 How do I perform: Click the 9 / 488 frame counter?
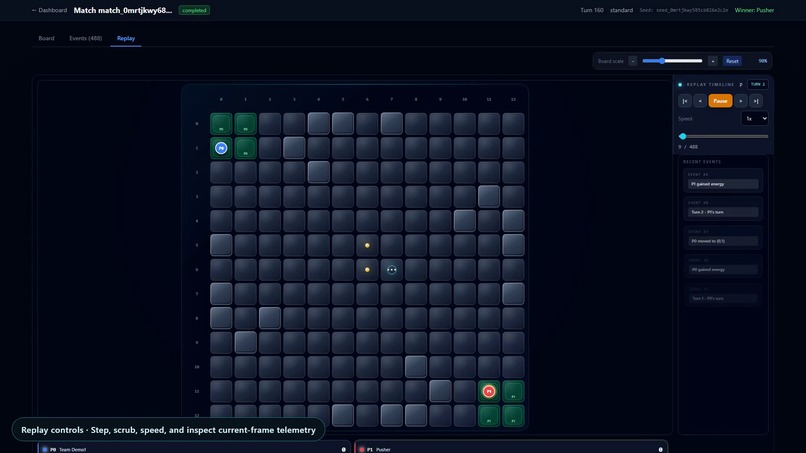click(688, 147)
